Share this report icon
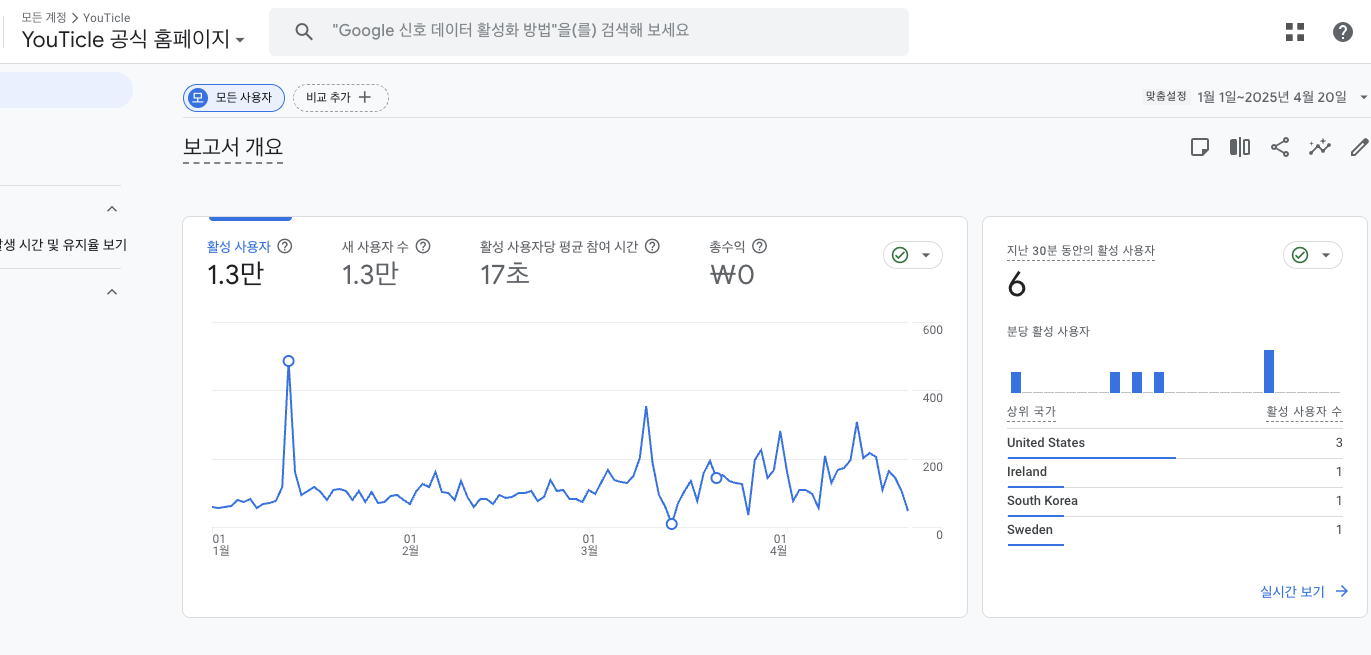The height and width of the screenshot is (655, 1371). click(1280, 148)
